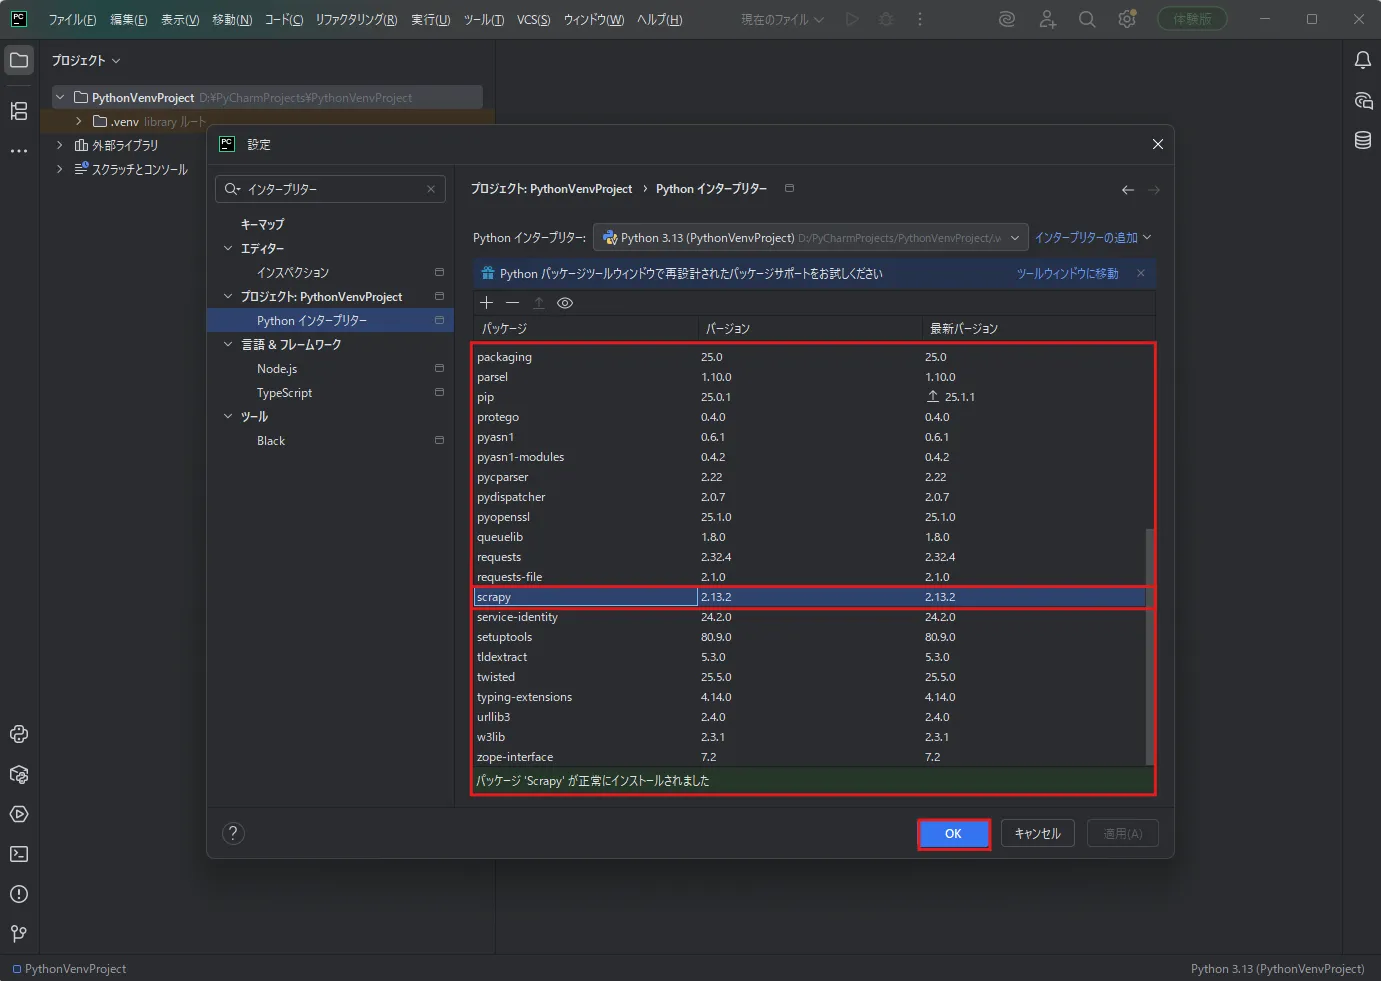Open notifications bell icon
Viewport: 1381px width, 981px height.
coord(1363,60)
